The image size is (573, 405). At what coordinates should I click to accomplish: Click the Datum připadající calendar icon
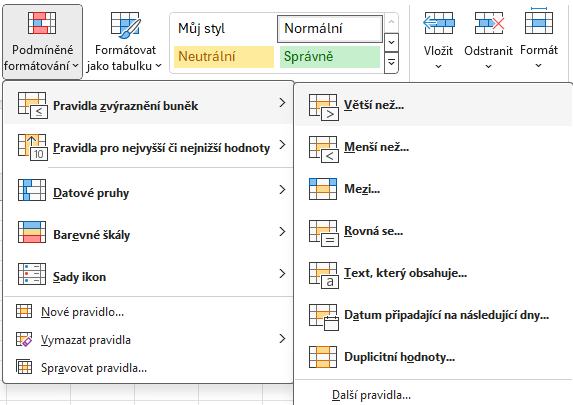(324, 318)
